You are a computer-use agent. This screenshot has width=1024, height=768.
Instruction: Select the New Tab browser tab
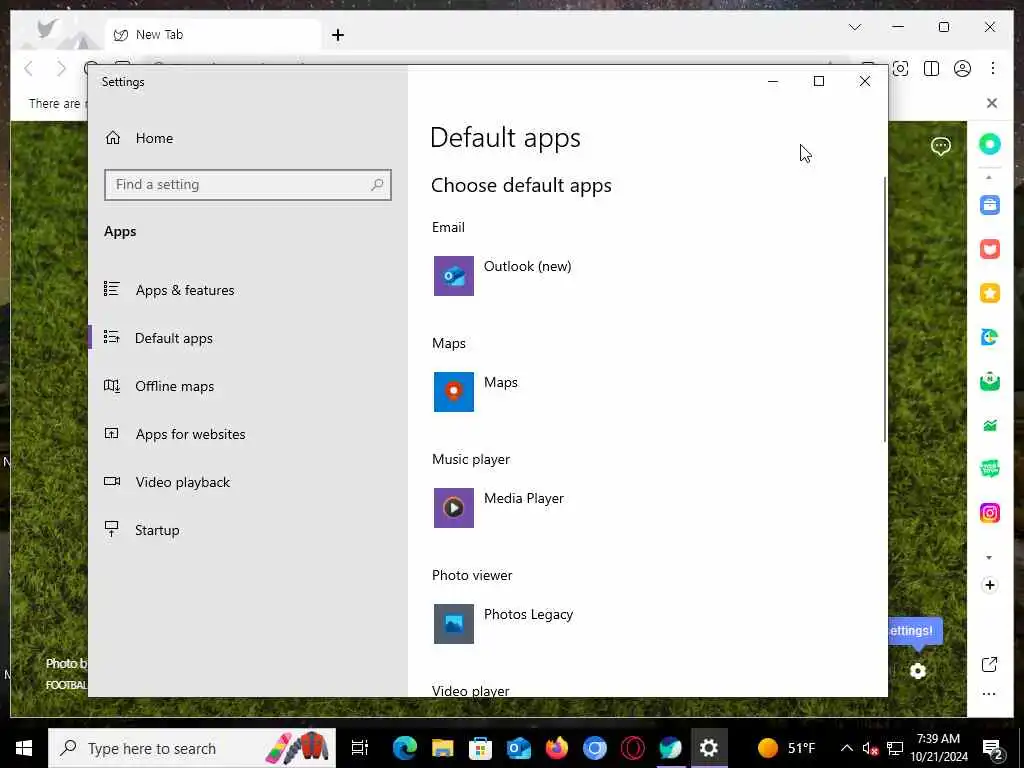[214, 35]
